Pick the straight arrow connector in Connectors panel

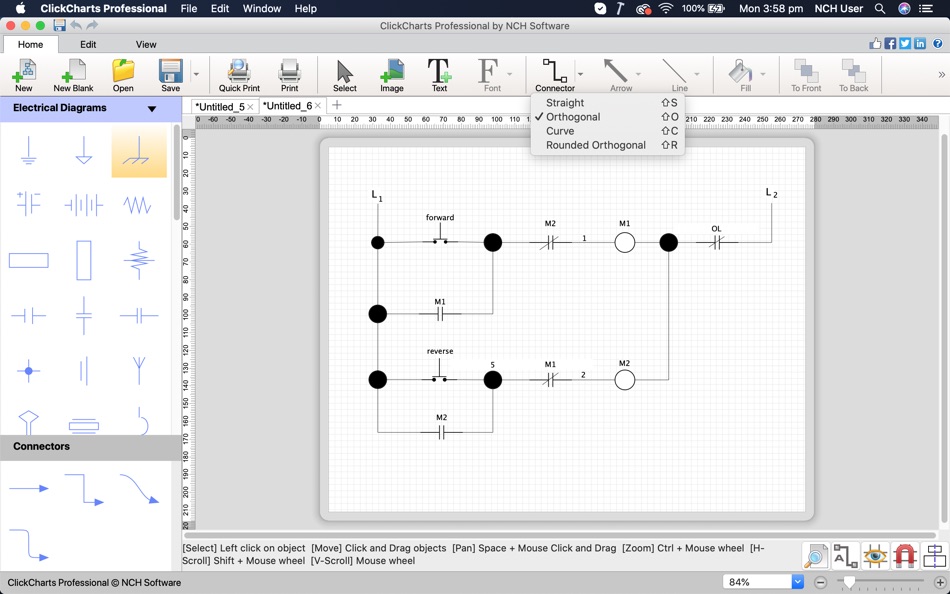click(x=28, y=488)
